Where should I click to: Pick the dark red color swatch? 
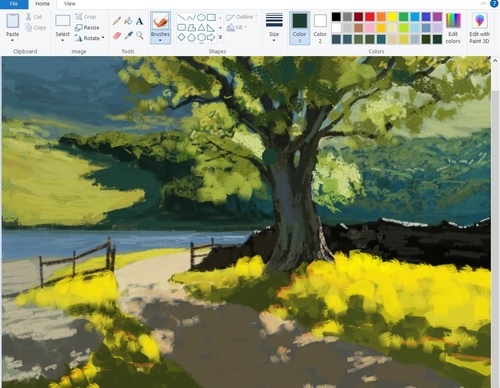coord(358,17)
